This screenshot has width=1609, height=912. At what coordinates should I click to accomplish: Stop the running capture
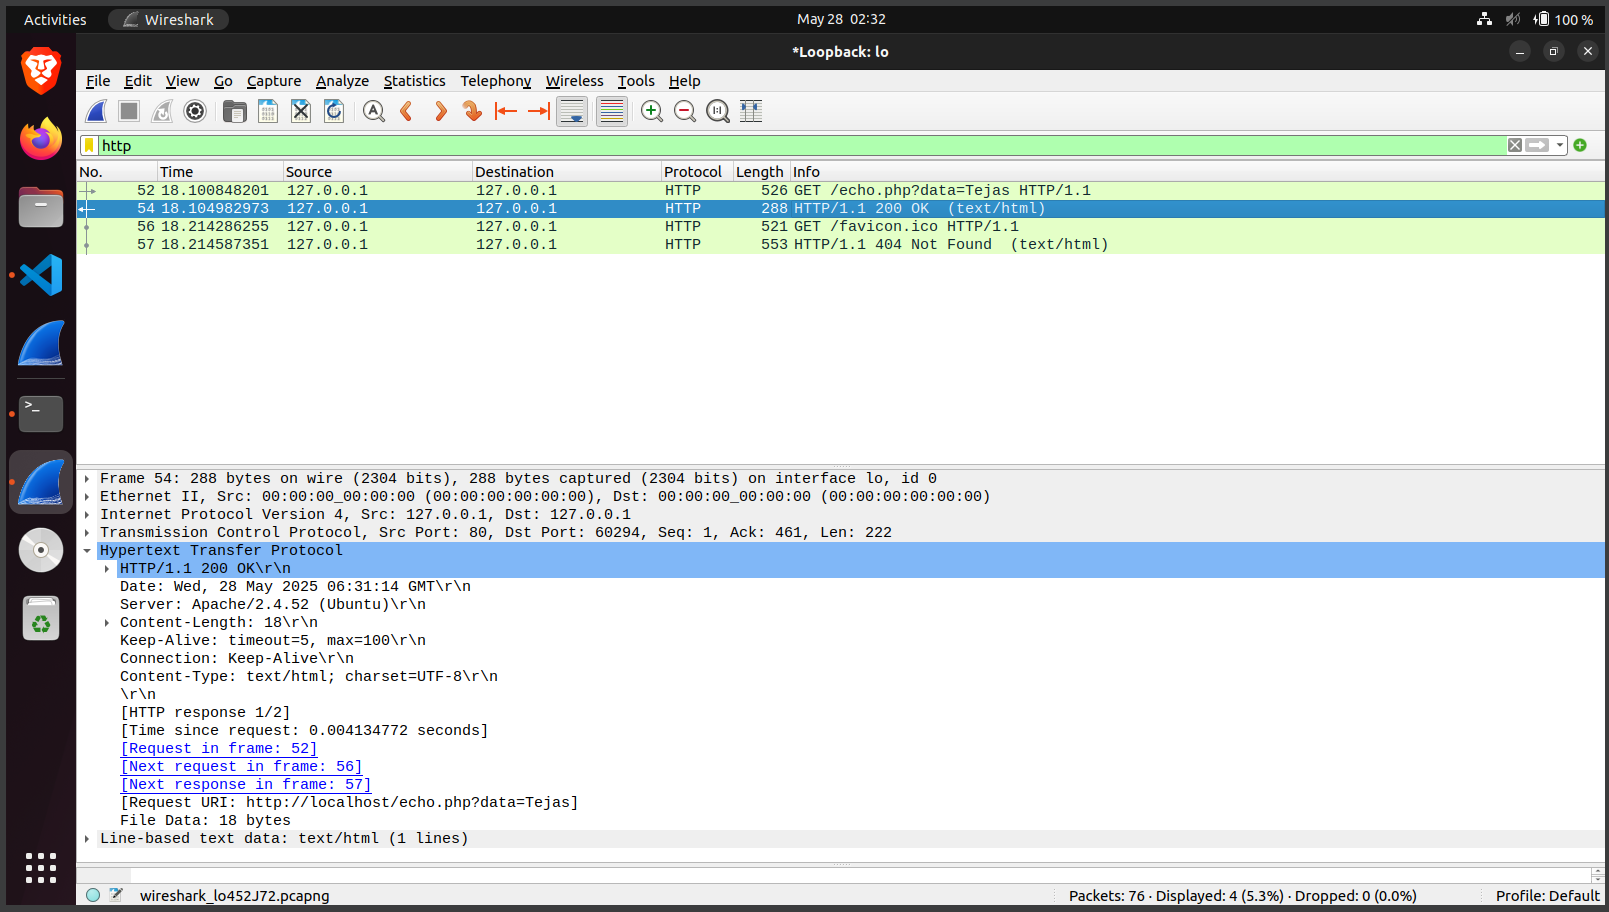click(129, 111)
